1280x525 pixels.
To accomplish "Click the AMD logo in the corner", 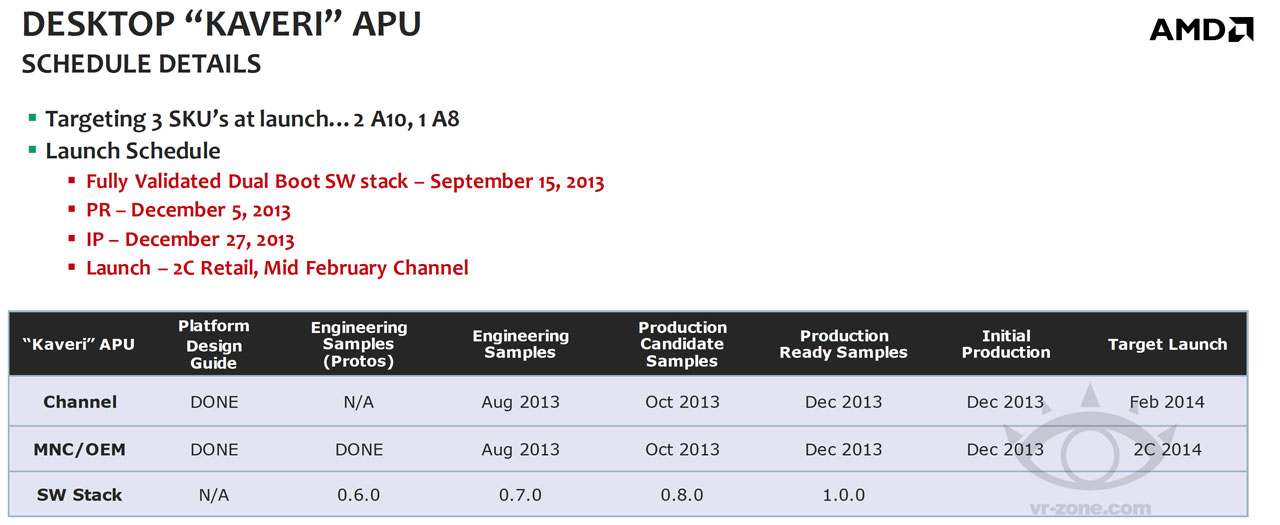I will click(x=1201, y=29).
